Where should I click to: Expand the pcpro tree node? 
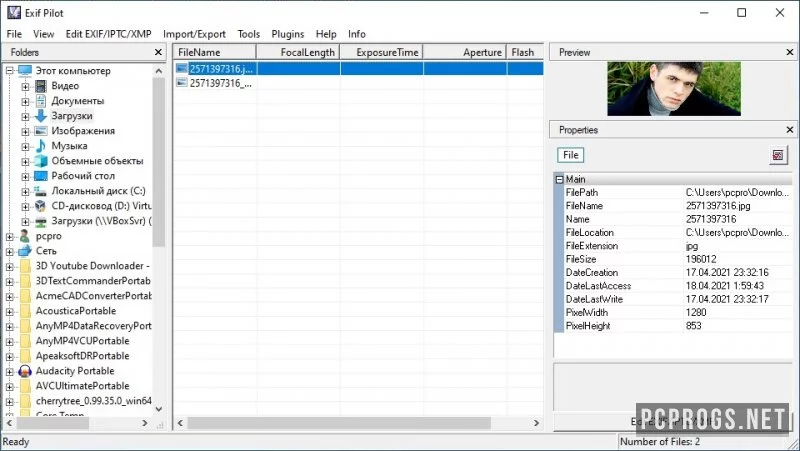coord(10,236)
